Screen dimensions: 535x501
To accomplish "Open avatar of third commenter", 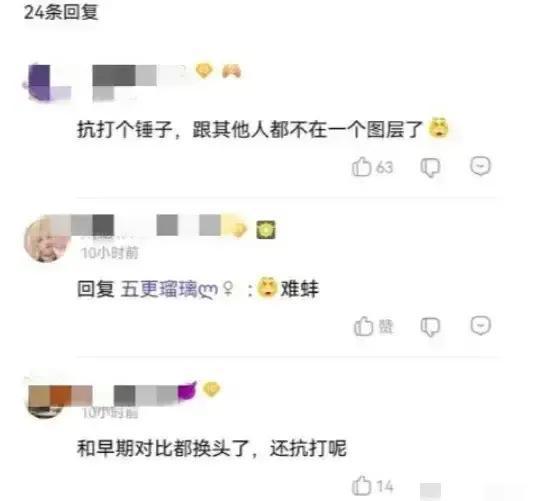I will pos(44,401).
